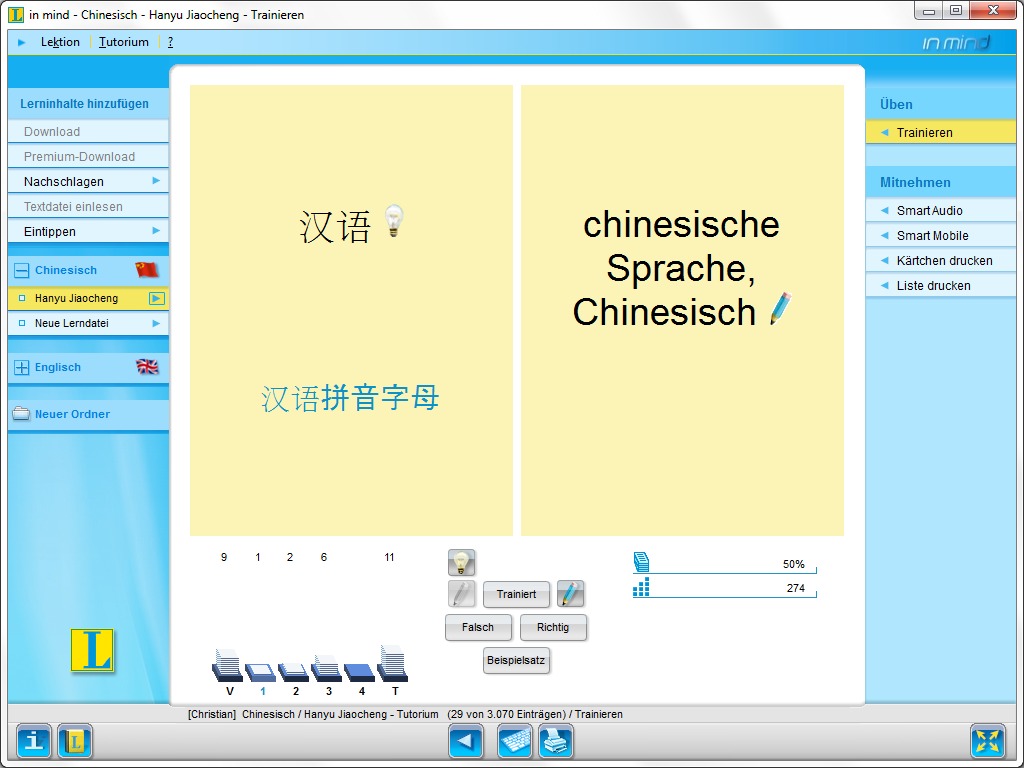Click the count 6 above stack 3
The width and height of the screenshot is (1024, 768).
(x=323, y=557)
